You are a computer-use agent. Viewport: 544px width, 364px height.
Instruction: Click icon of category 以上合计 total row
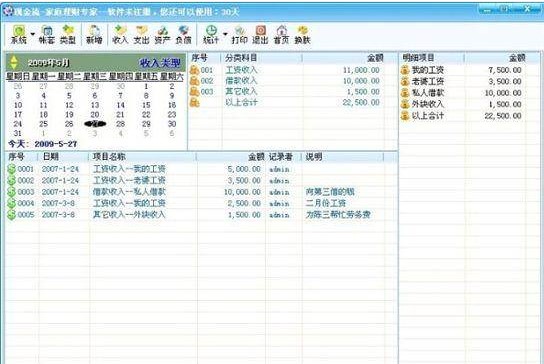click(194, 102)
